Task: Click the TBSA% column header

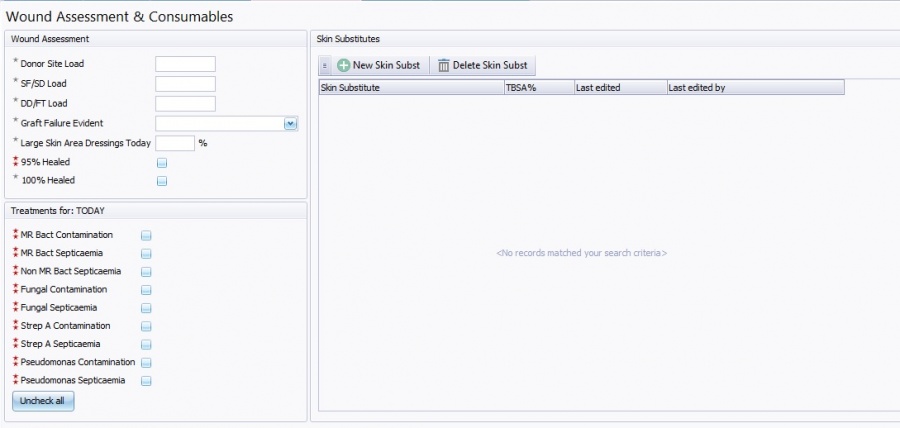Action: [x=538, y=88]
